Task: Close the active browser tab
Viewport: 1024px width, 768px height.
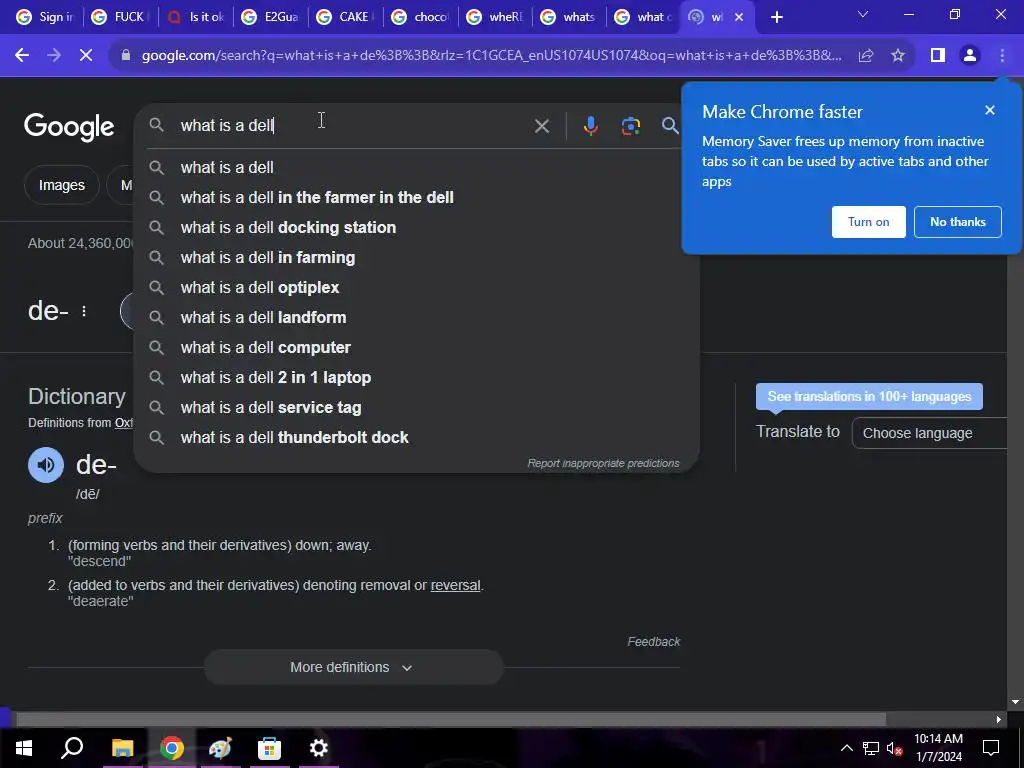Action: (x=739, y=17)
